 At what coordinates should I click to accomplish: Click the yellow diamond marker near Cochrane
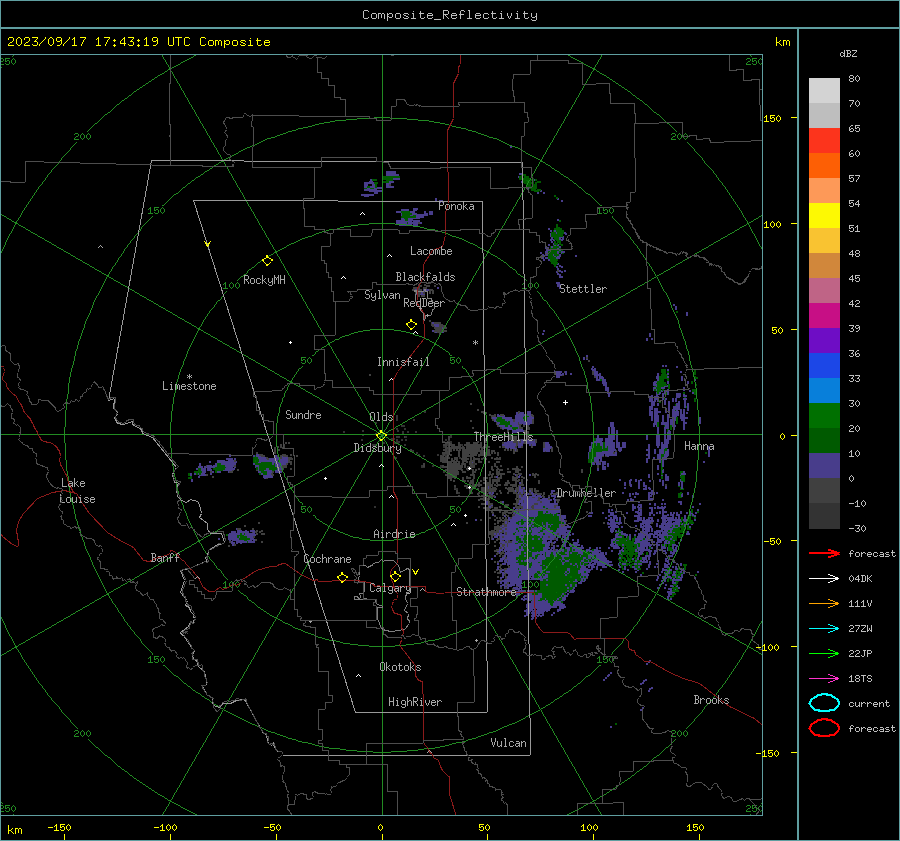[x=342, y=577]
